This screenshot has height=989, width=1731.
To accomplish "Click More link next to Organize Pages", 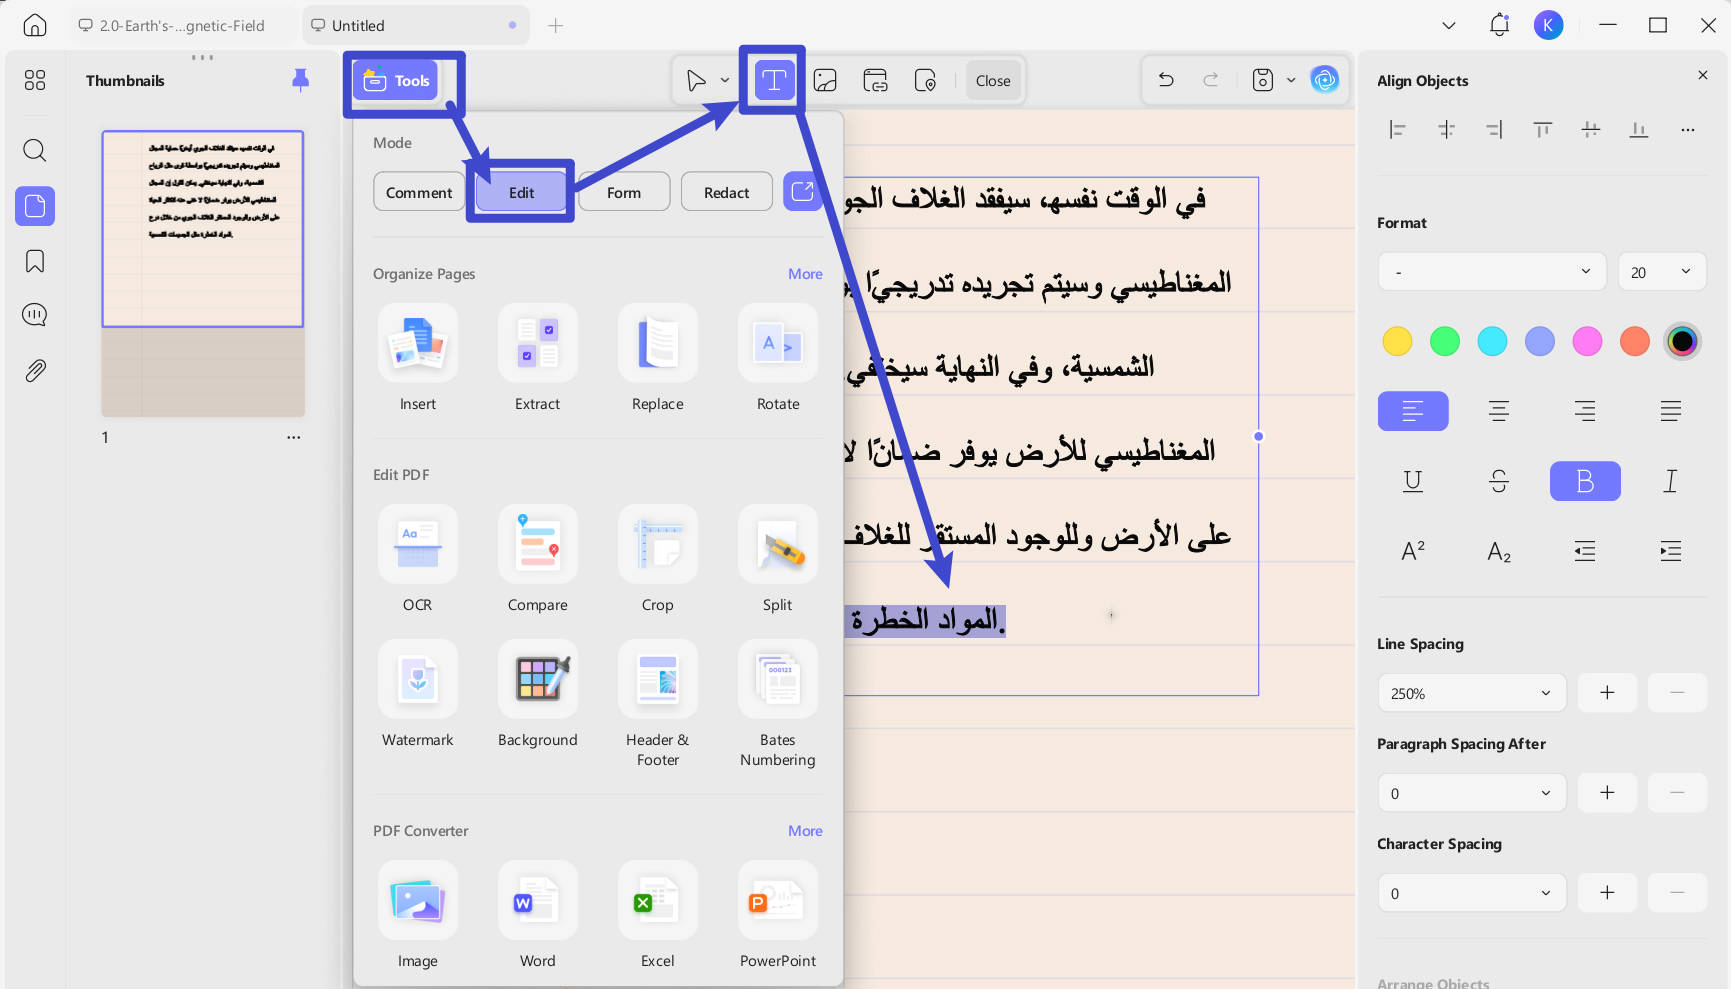I will click(805, 274).
